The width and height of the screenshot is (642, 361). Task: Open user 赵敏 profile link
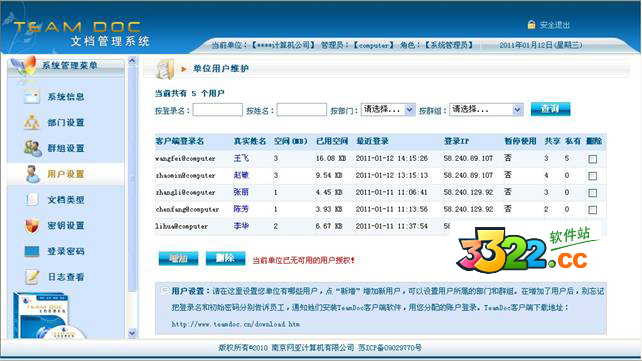pyautogui.click(x=241, y=175)
